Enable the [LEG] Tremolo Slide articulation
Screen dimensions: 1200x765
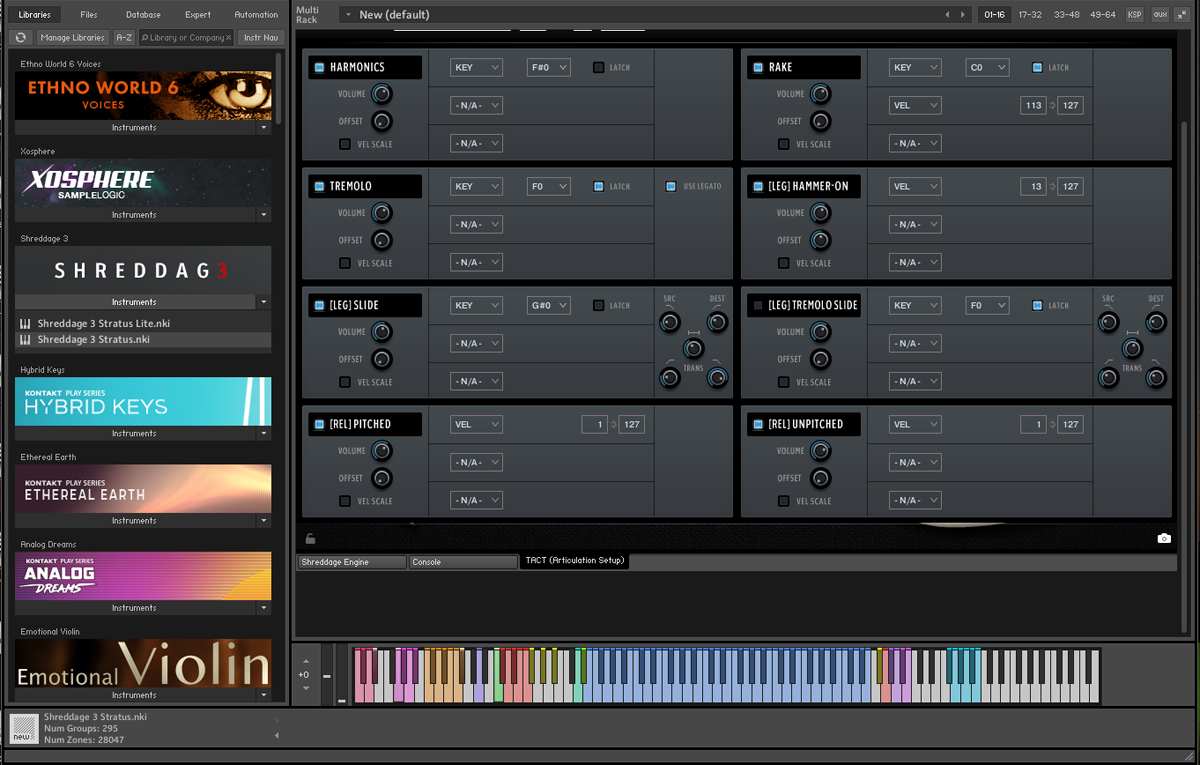pos(758,305)
